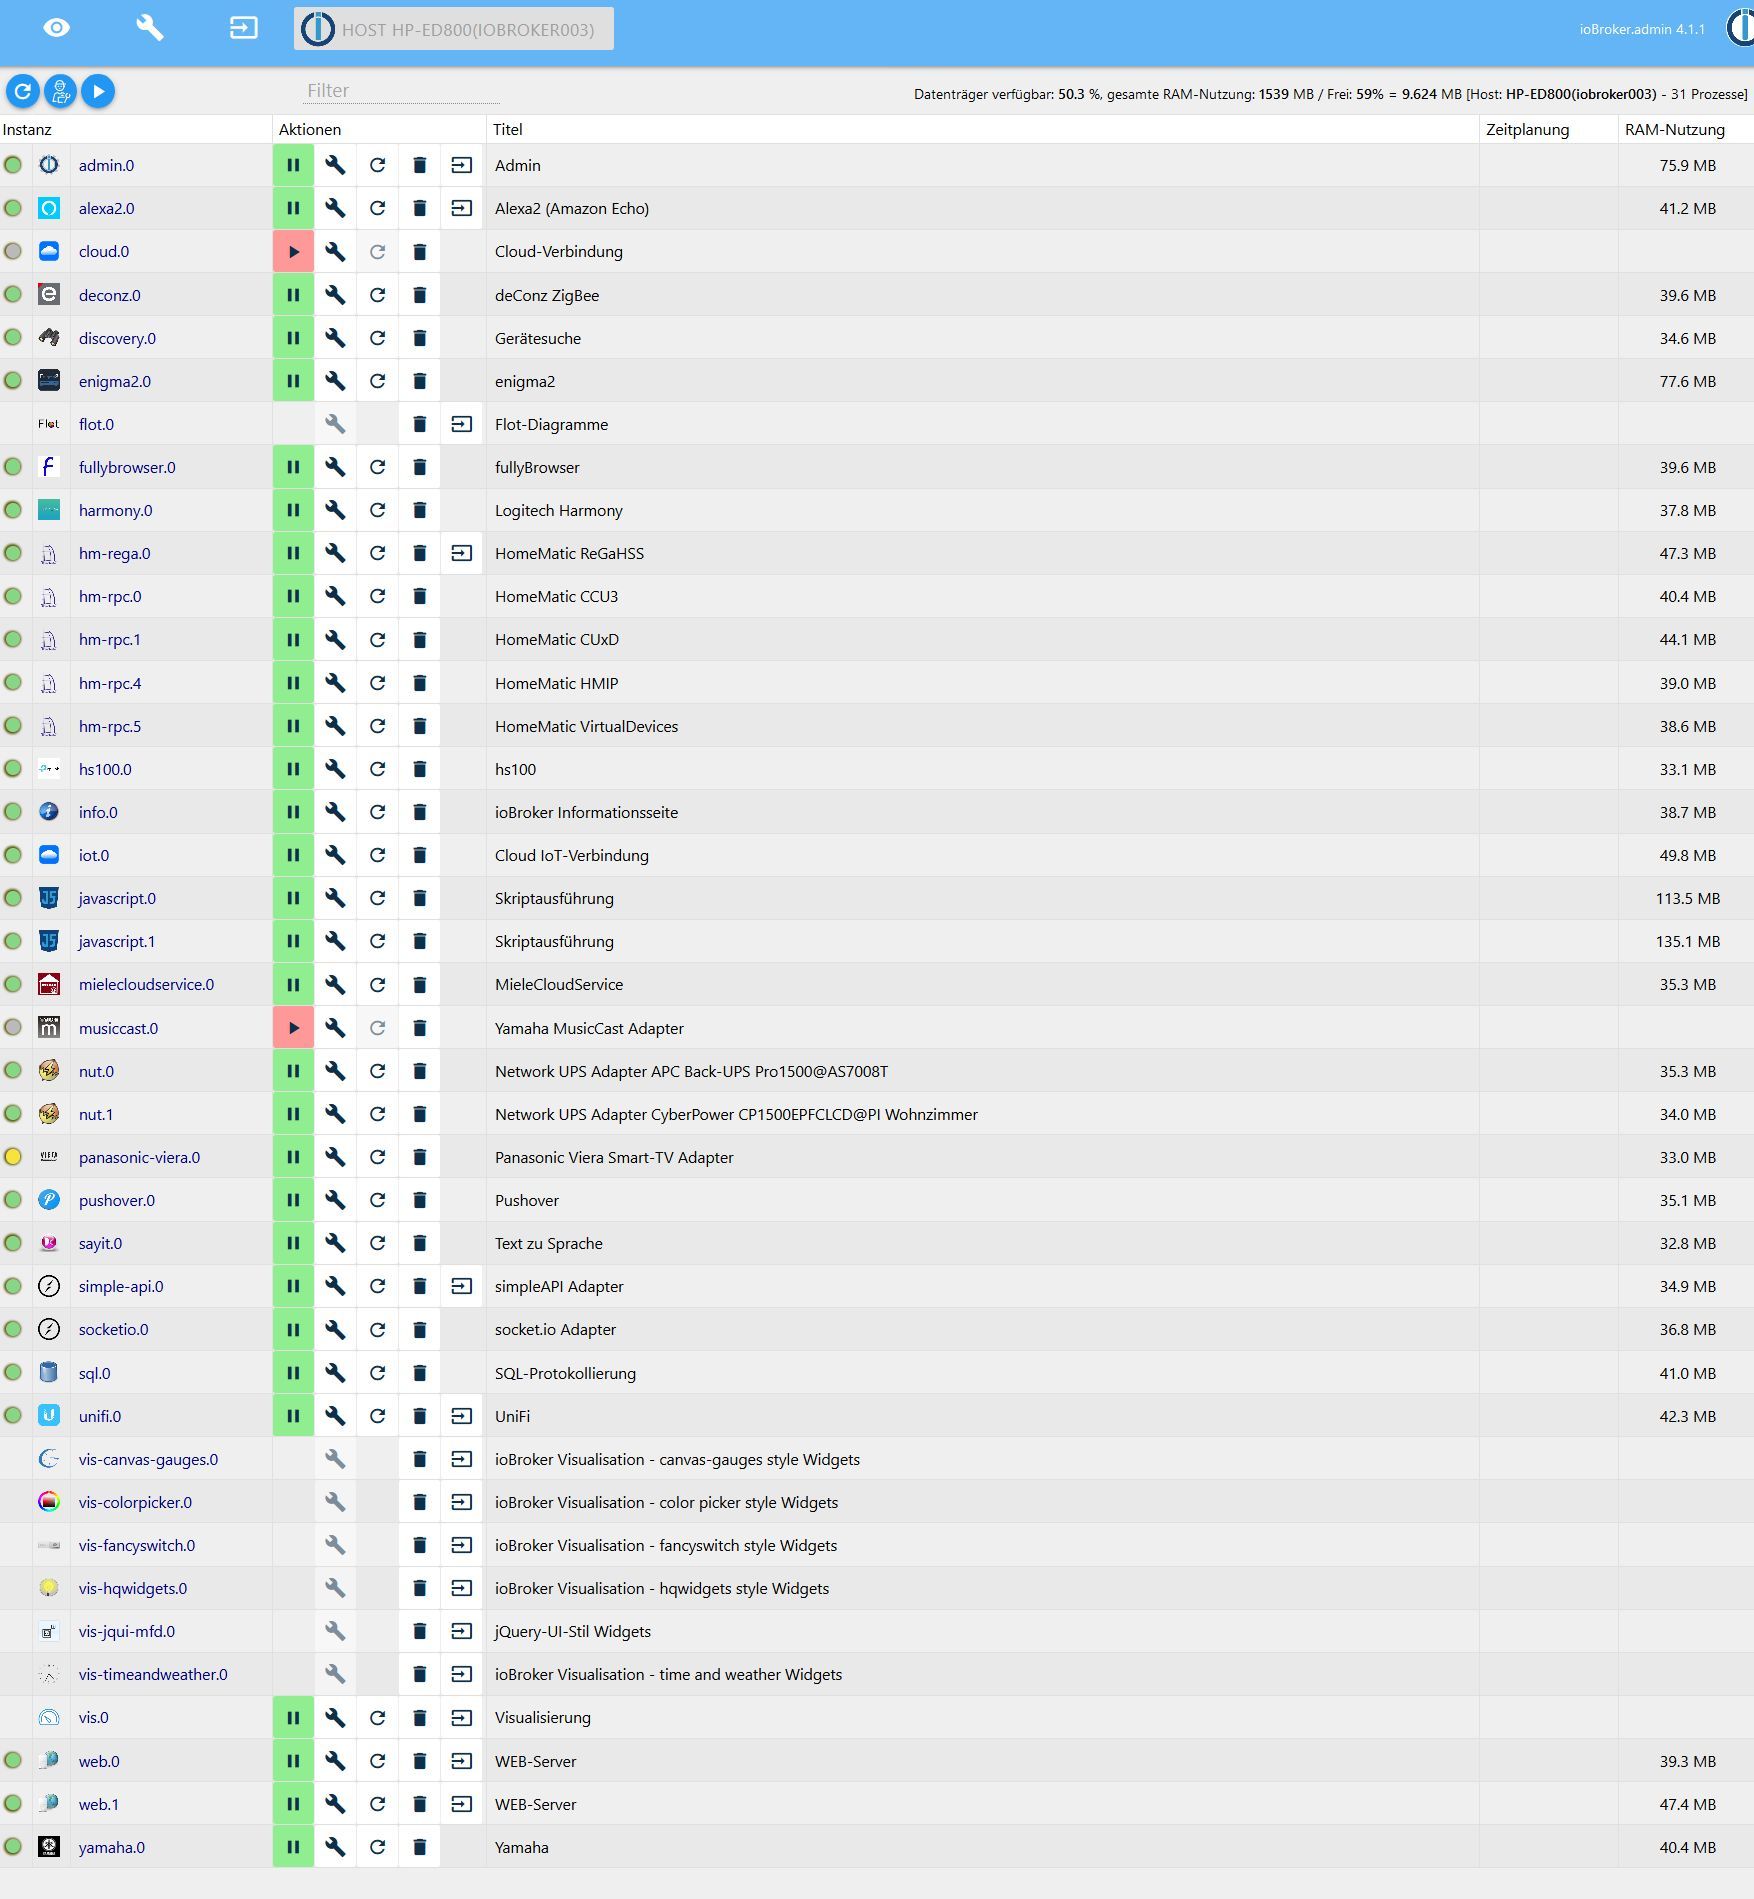This screenshot has width=1754, height=1899.
Task: Click the '77.6 MB' RAM value
Action: pos(1688,381)
